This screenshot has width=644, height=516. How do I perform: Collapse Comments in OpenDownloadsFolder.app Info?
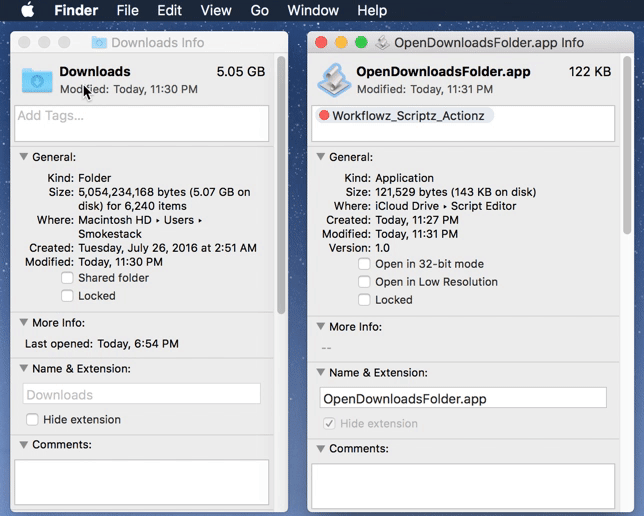tap(321, 449)
